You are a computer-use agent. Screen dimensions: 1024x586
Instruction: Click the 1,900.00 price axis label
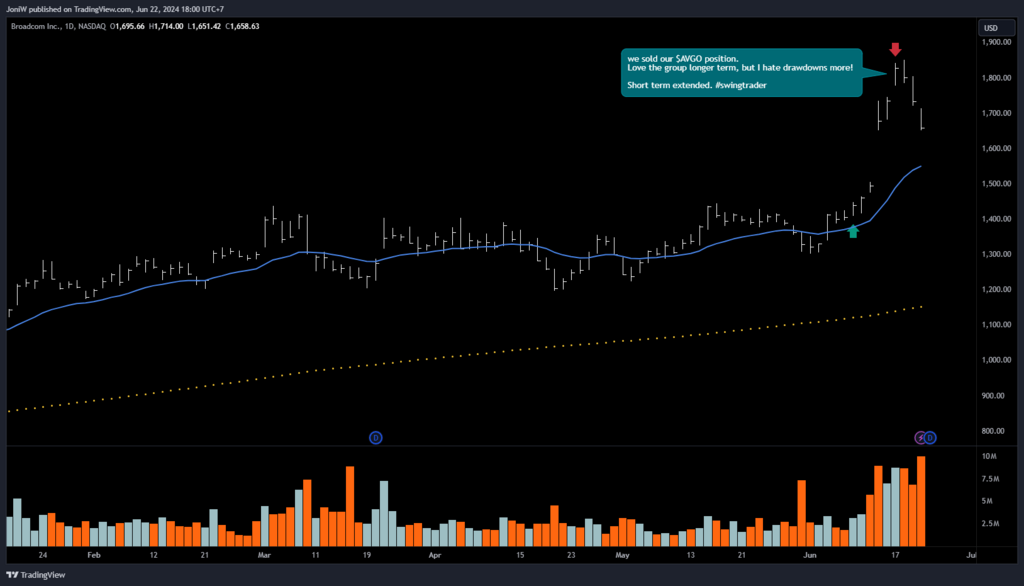coord(995,43)
